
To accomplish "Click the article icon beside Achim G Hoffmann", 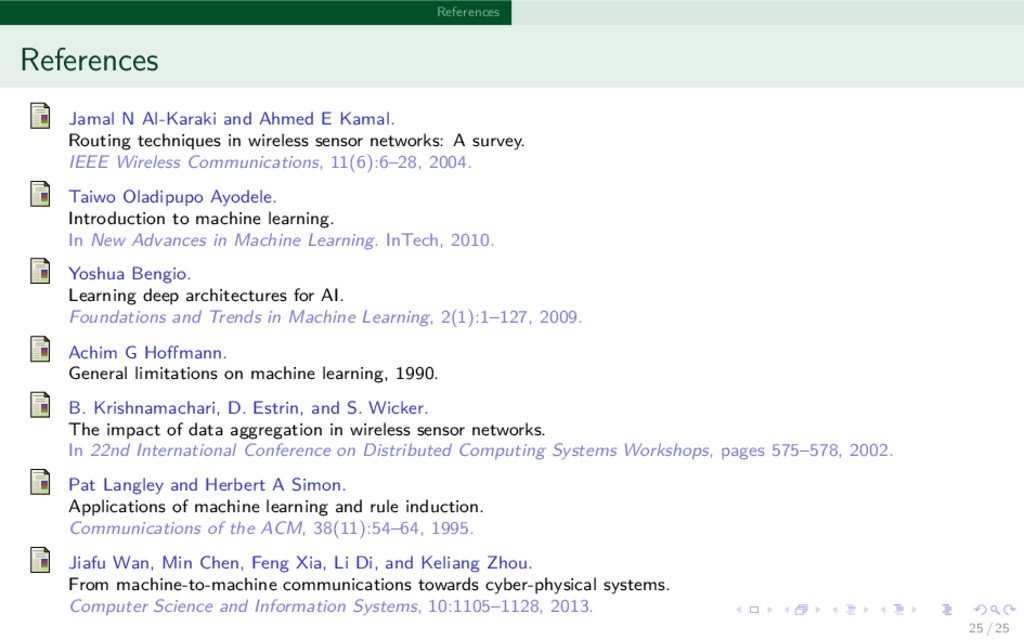I will pos(40,349).
